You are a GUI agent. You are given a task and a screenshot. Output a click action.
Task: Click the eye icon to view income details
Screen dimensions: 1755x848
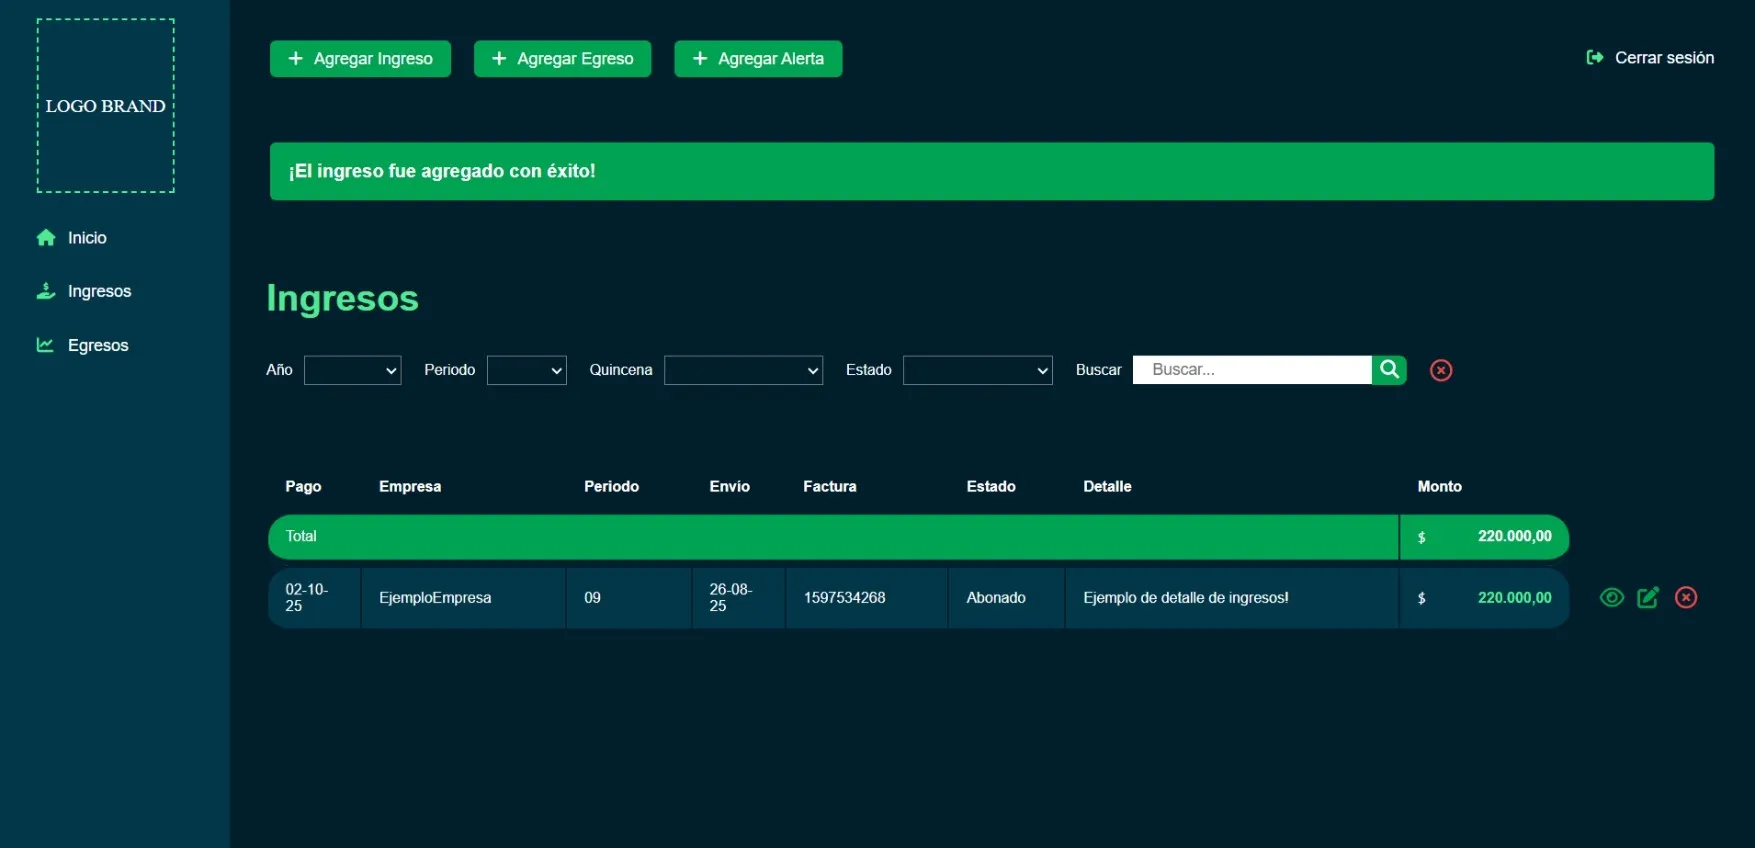pyautogui.click(x=1611, y=598)
